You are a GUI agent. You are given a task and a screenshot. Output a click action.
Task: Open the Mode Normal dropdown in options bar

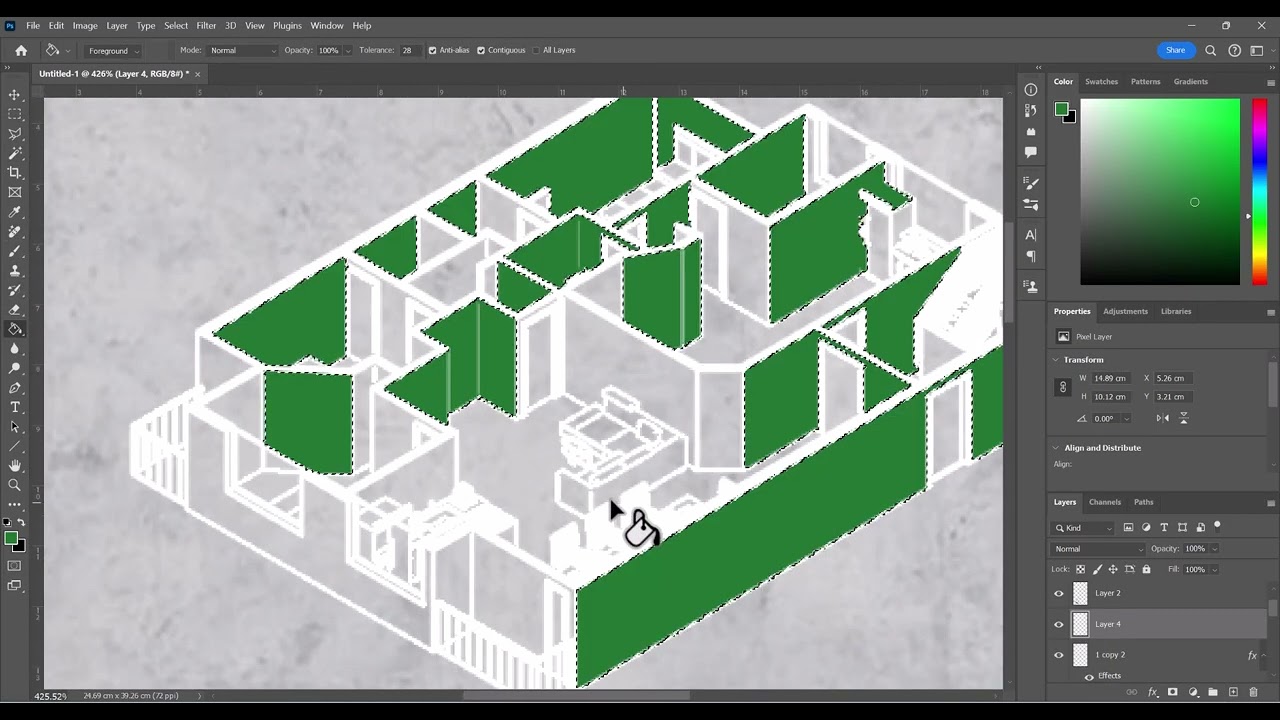point(242,50)
